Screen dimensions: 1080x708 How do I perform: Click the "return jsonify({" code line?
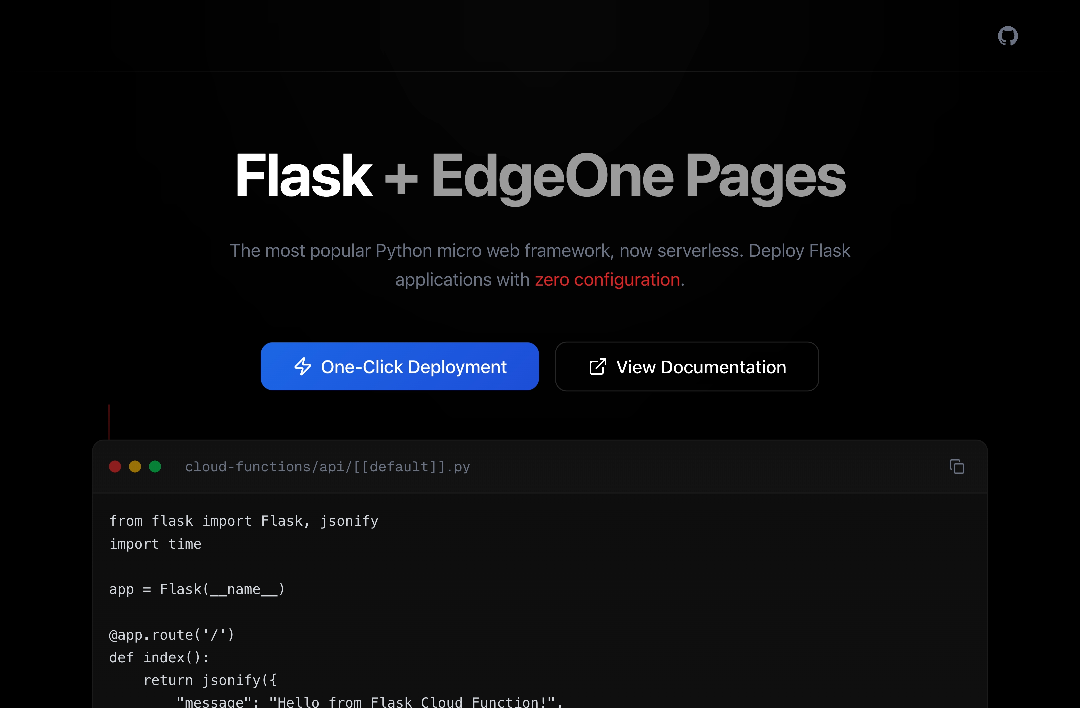pos(203,680)
